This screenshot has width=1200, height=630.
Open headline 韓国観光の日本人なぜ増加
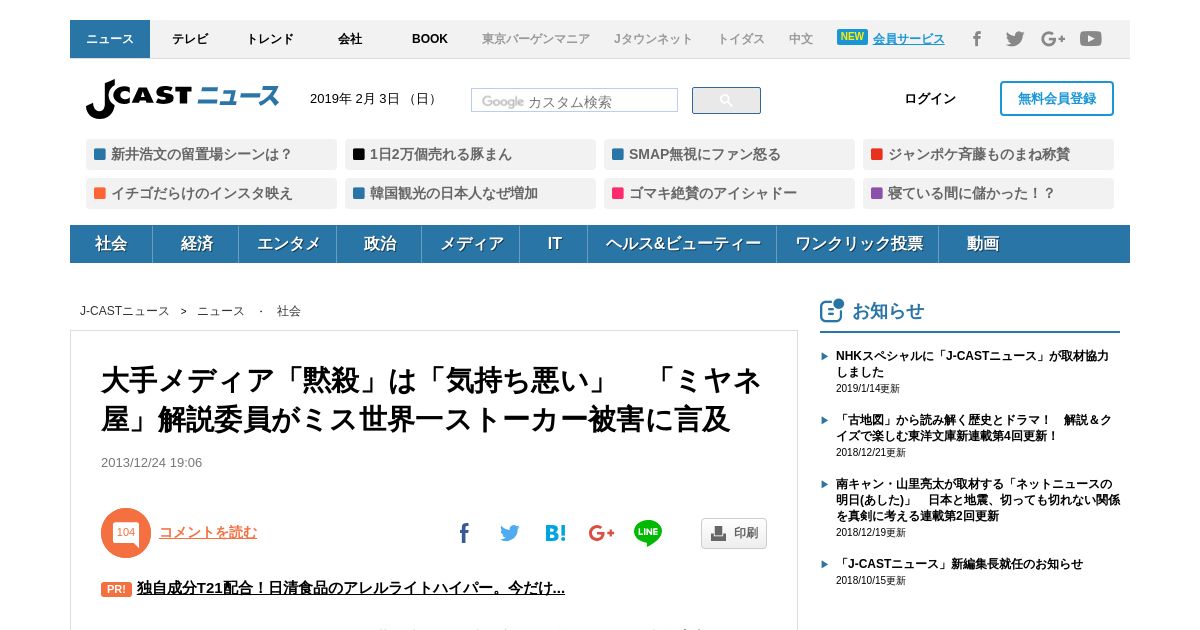(x=470, y=194)
